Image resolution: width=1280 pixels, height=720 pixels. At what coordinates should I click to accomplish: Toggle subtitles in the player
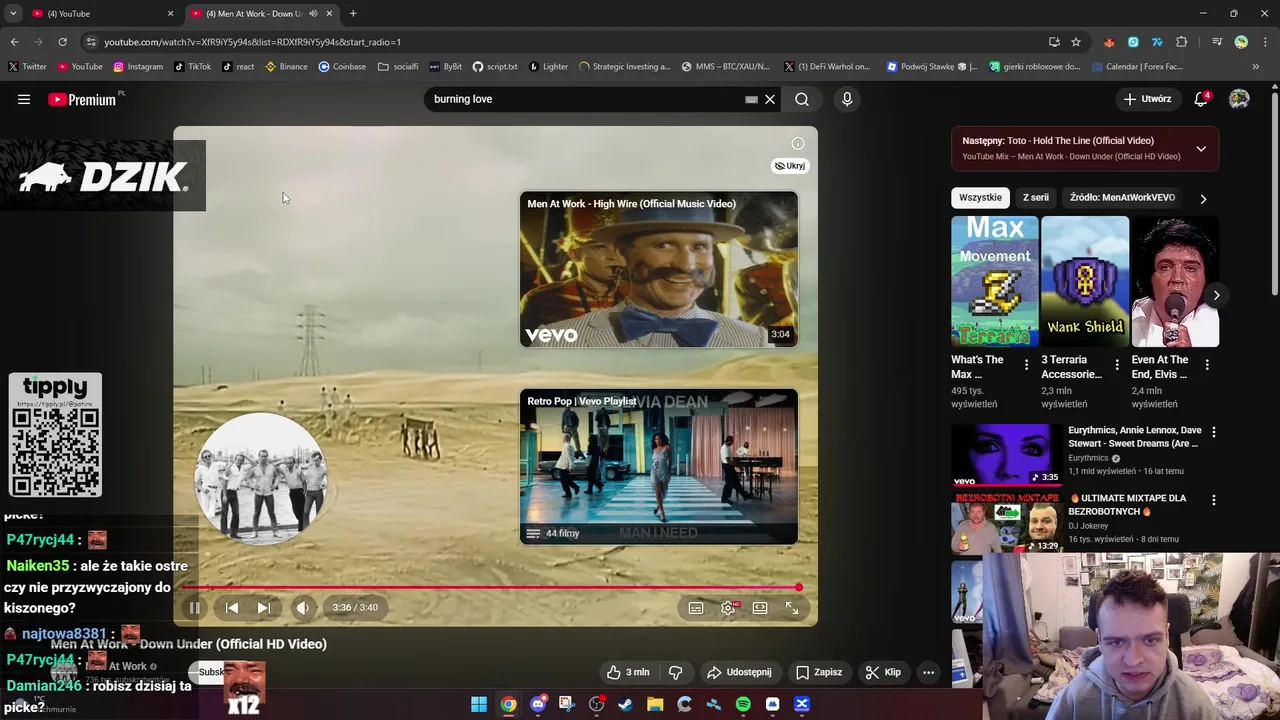point(696,607)
